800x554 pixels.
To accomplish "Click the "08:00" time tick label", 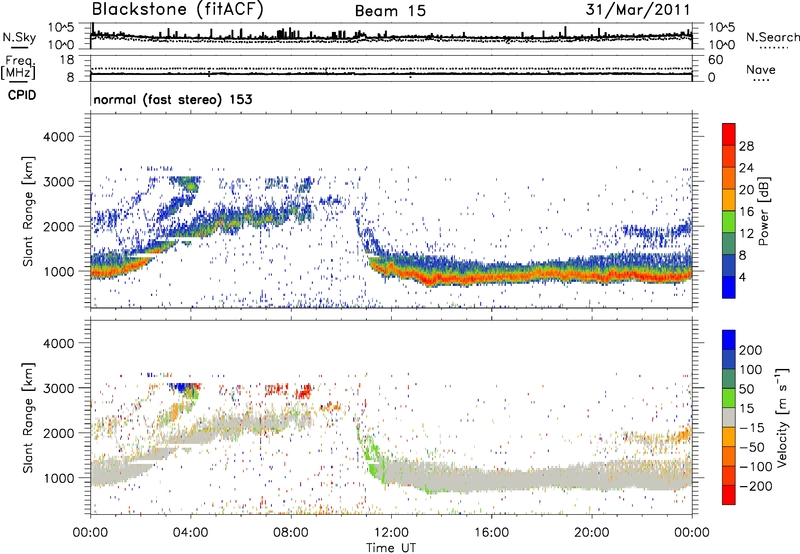I will [x=291, y=533].
